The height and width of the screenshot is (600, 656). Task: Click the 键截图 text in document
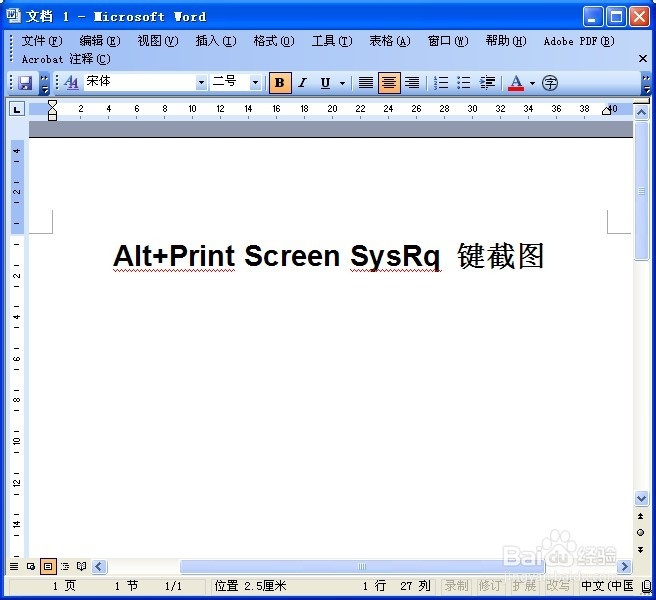pos(500,256)
